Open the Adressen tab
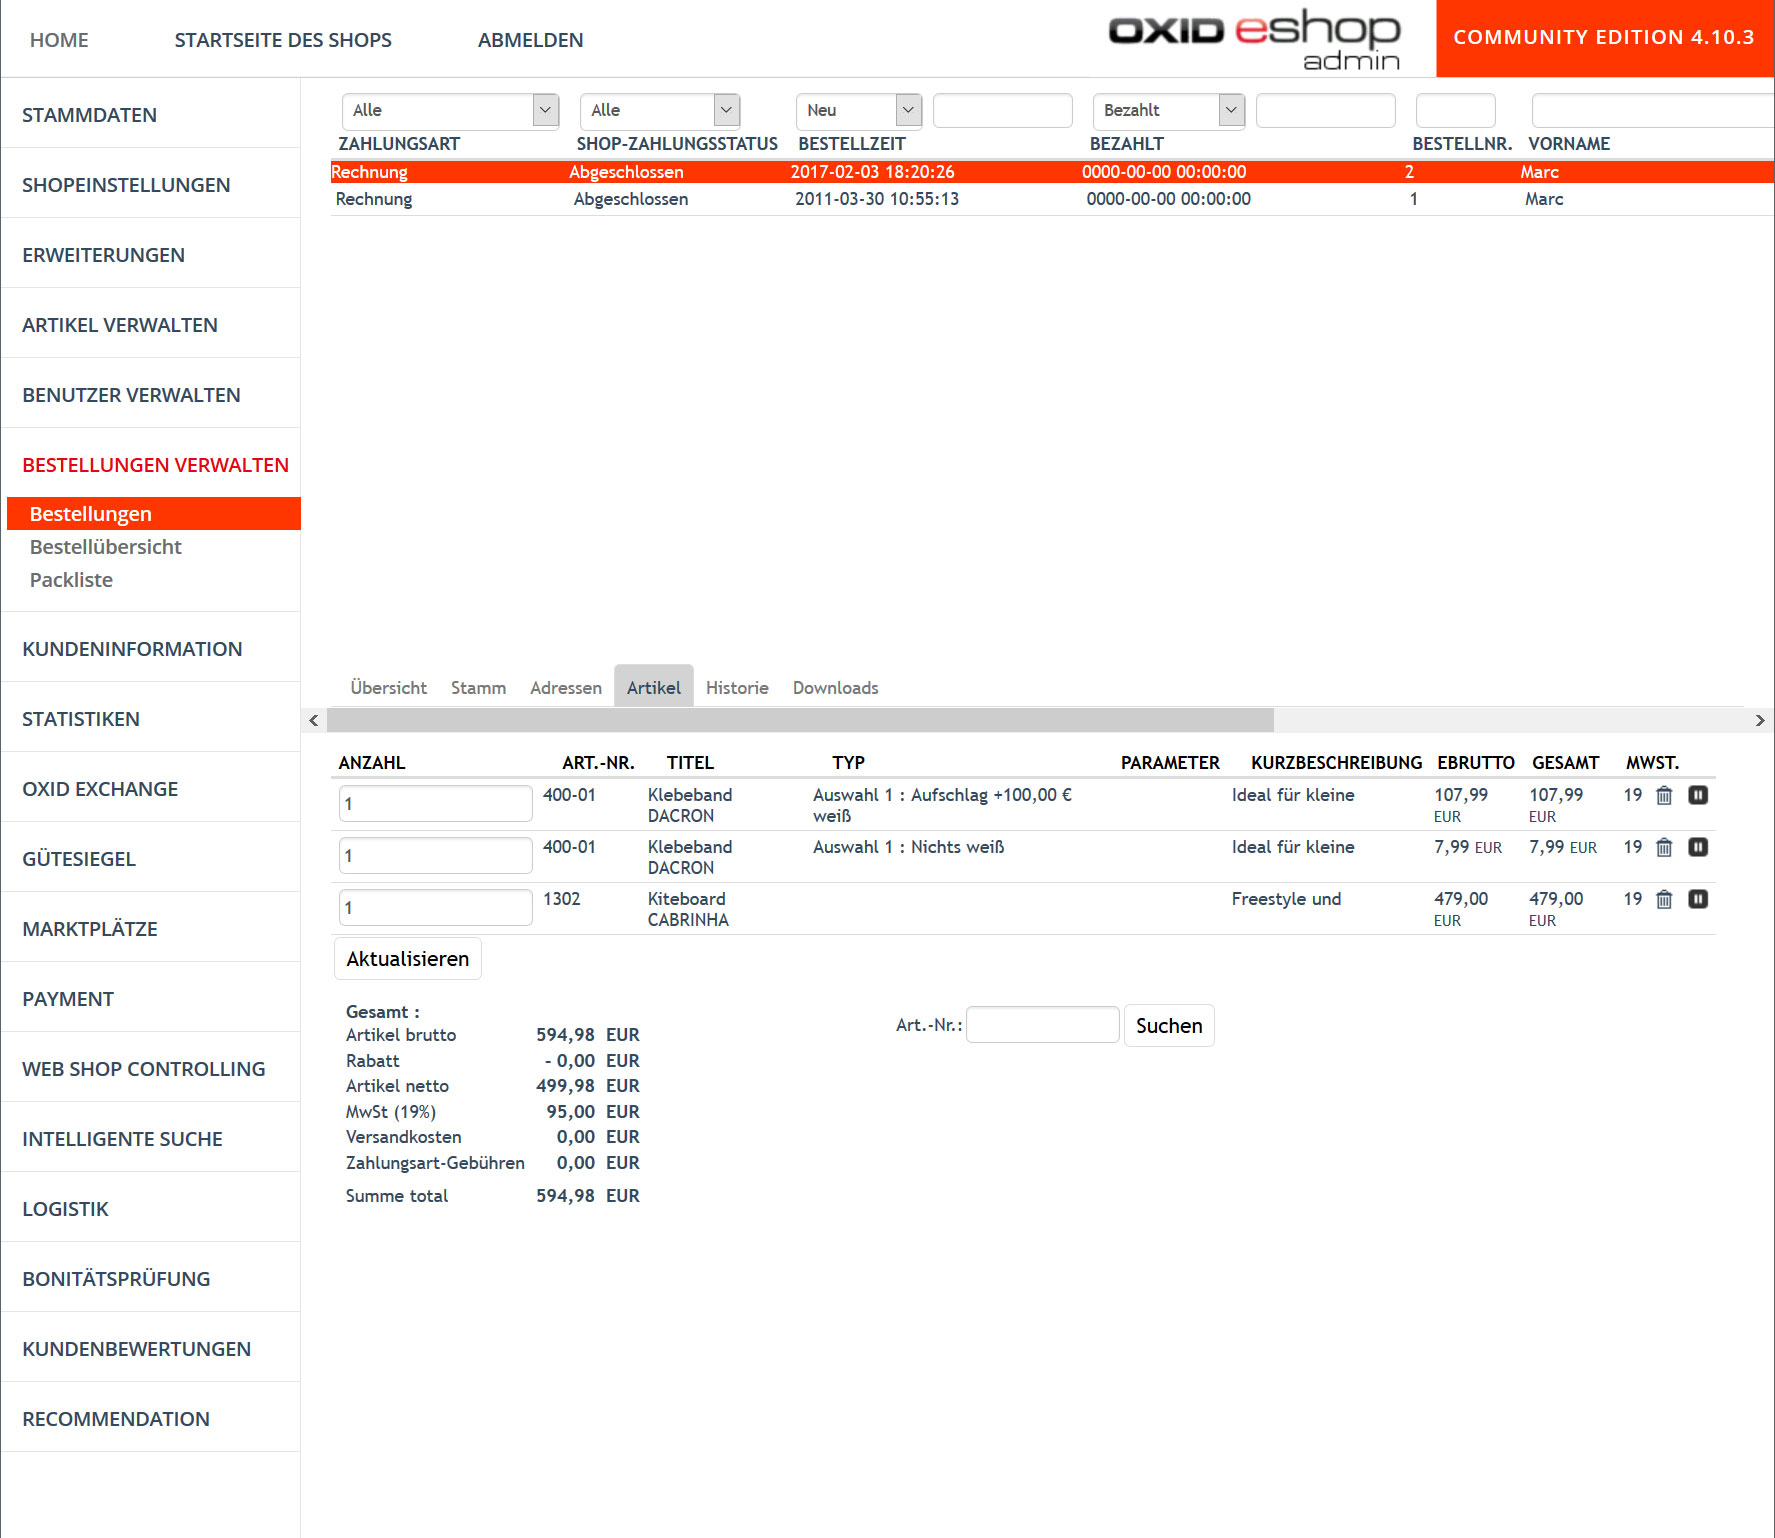 566,688
